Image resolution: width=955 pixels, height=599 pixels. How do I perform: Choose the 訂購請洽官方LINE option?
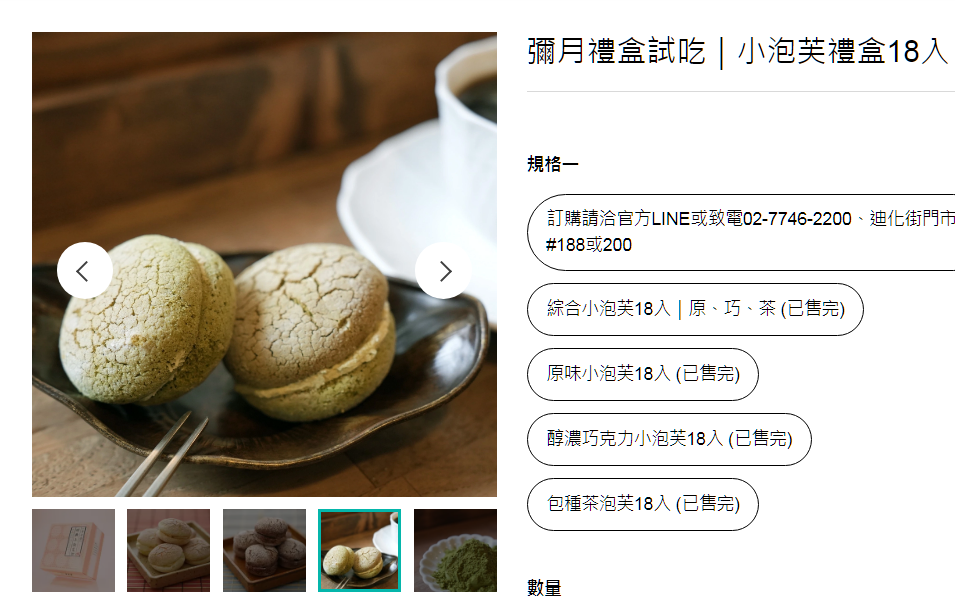(741, 232)
